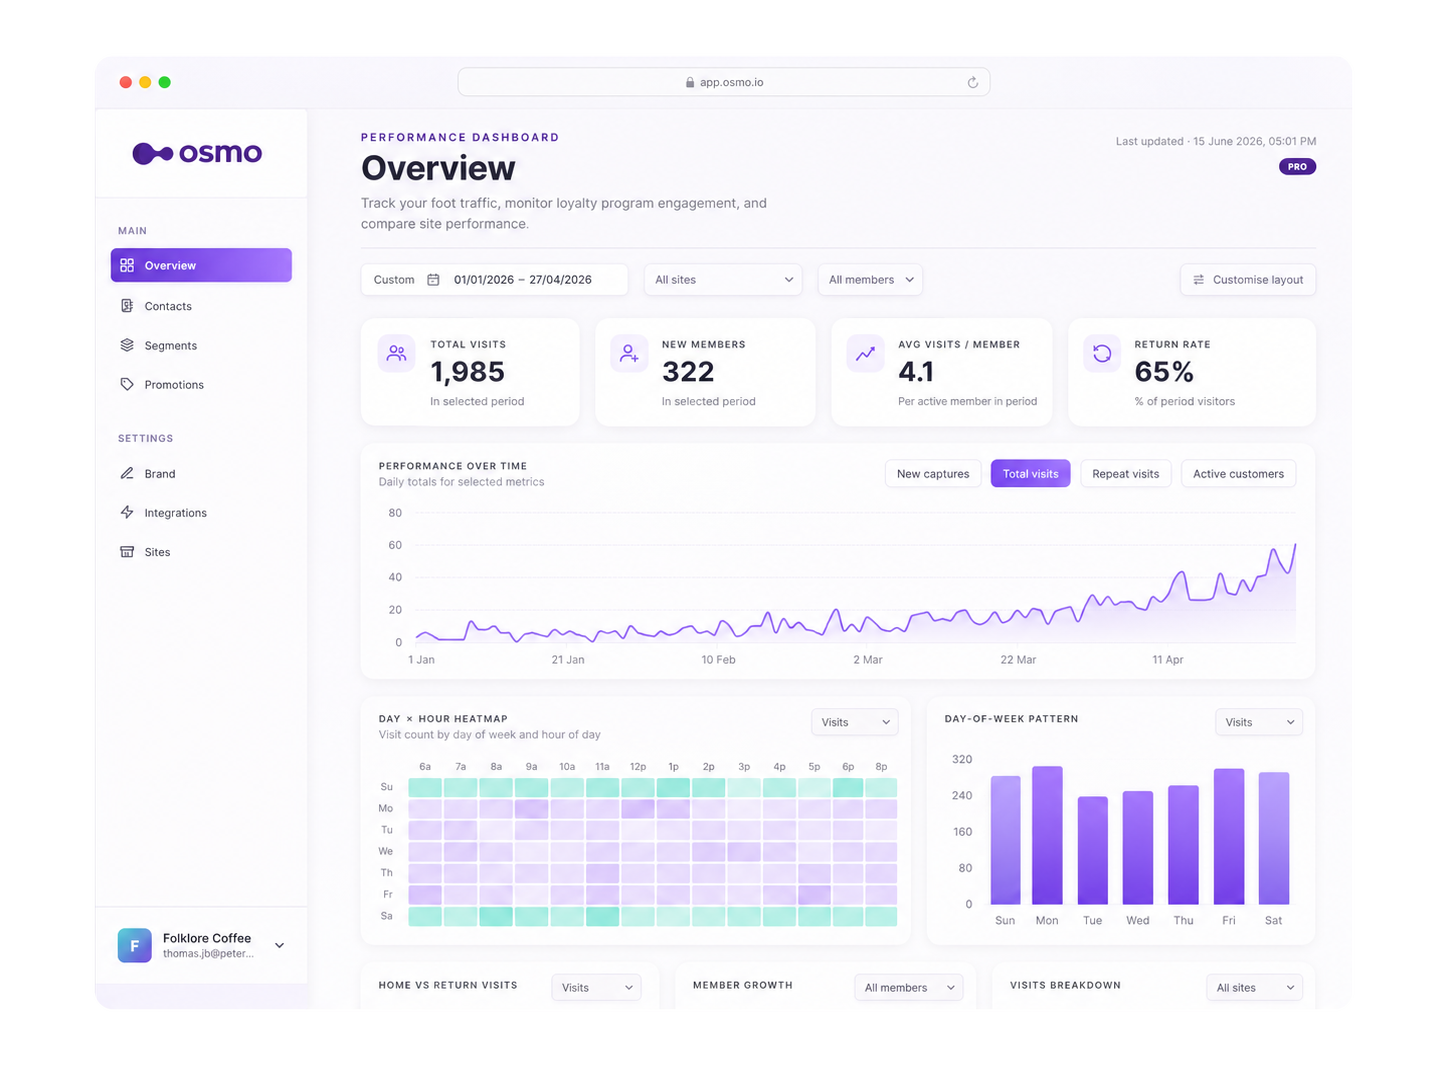Open the Contacts page
This screenshot has height=1086, width=1448.
point(201,306)
